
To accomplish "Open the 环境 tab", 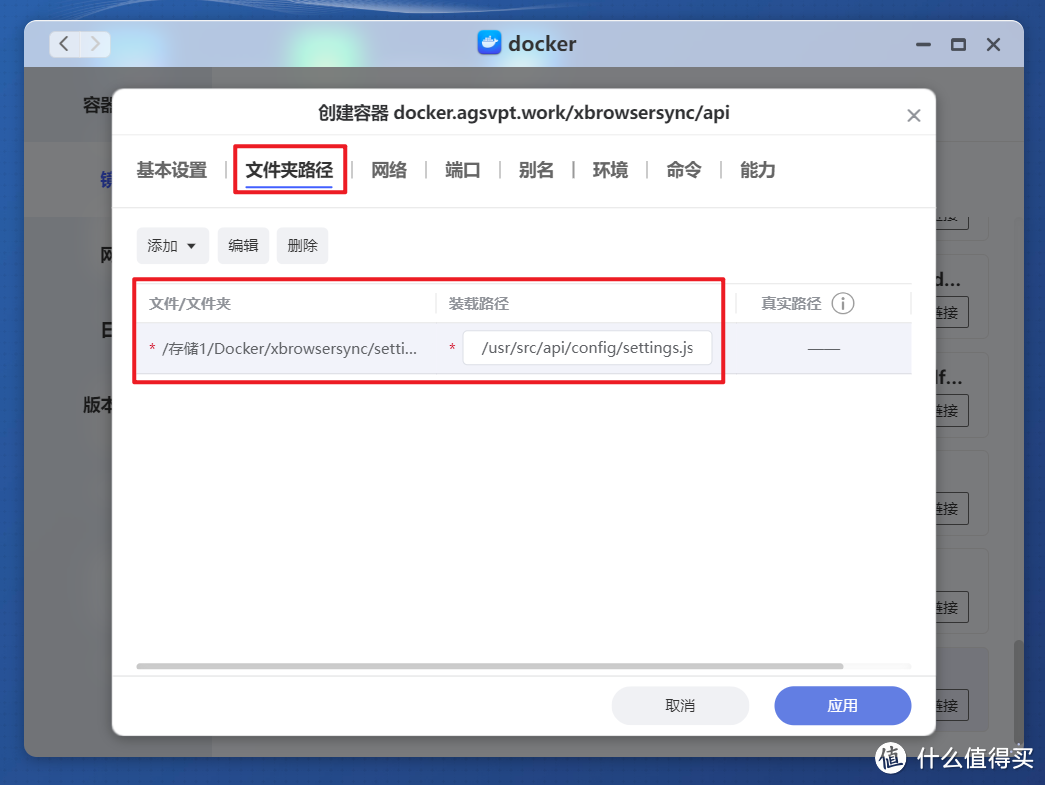I will (x=610, y=170).
